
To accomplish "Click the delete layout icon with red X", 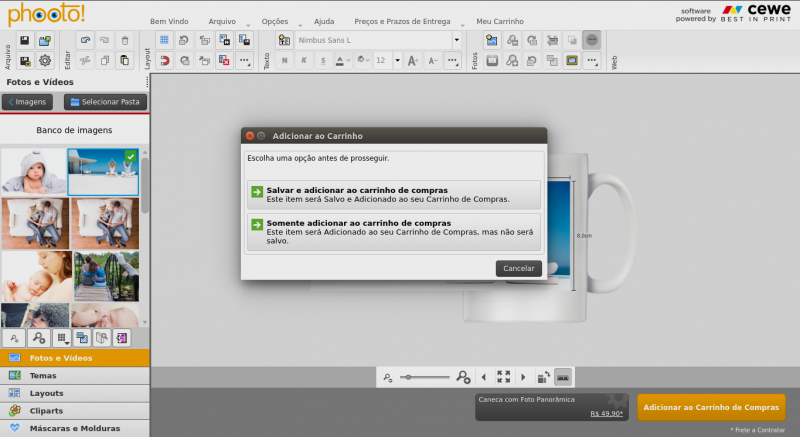I will [224, 61].
